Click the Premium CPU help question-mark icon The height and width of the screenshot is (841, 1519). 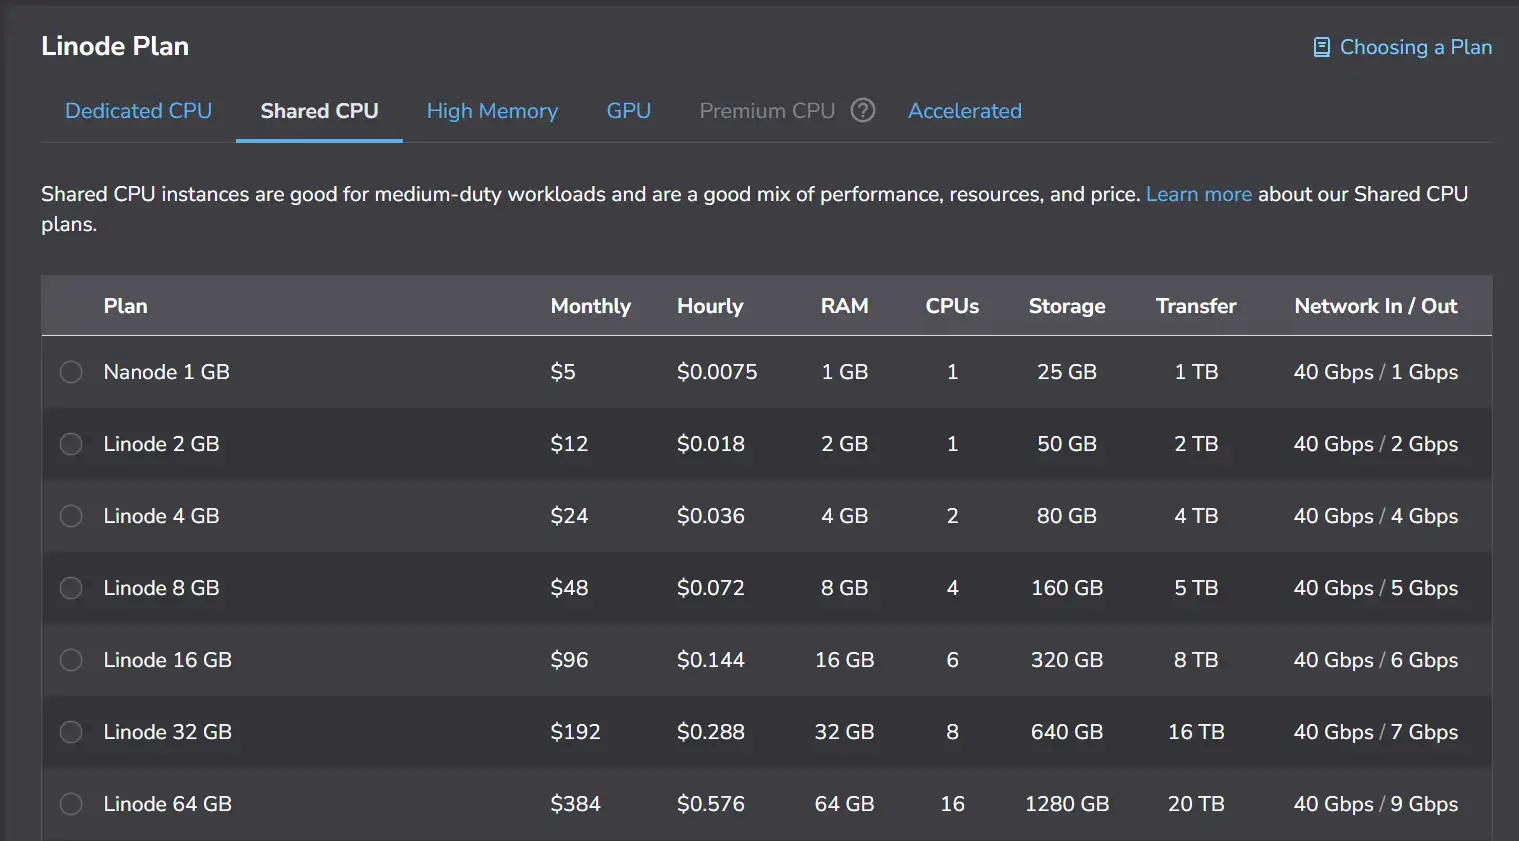point(862,111)
